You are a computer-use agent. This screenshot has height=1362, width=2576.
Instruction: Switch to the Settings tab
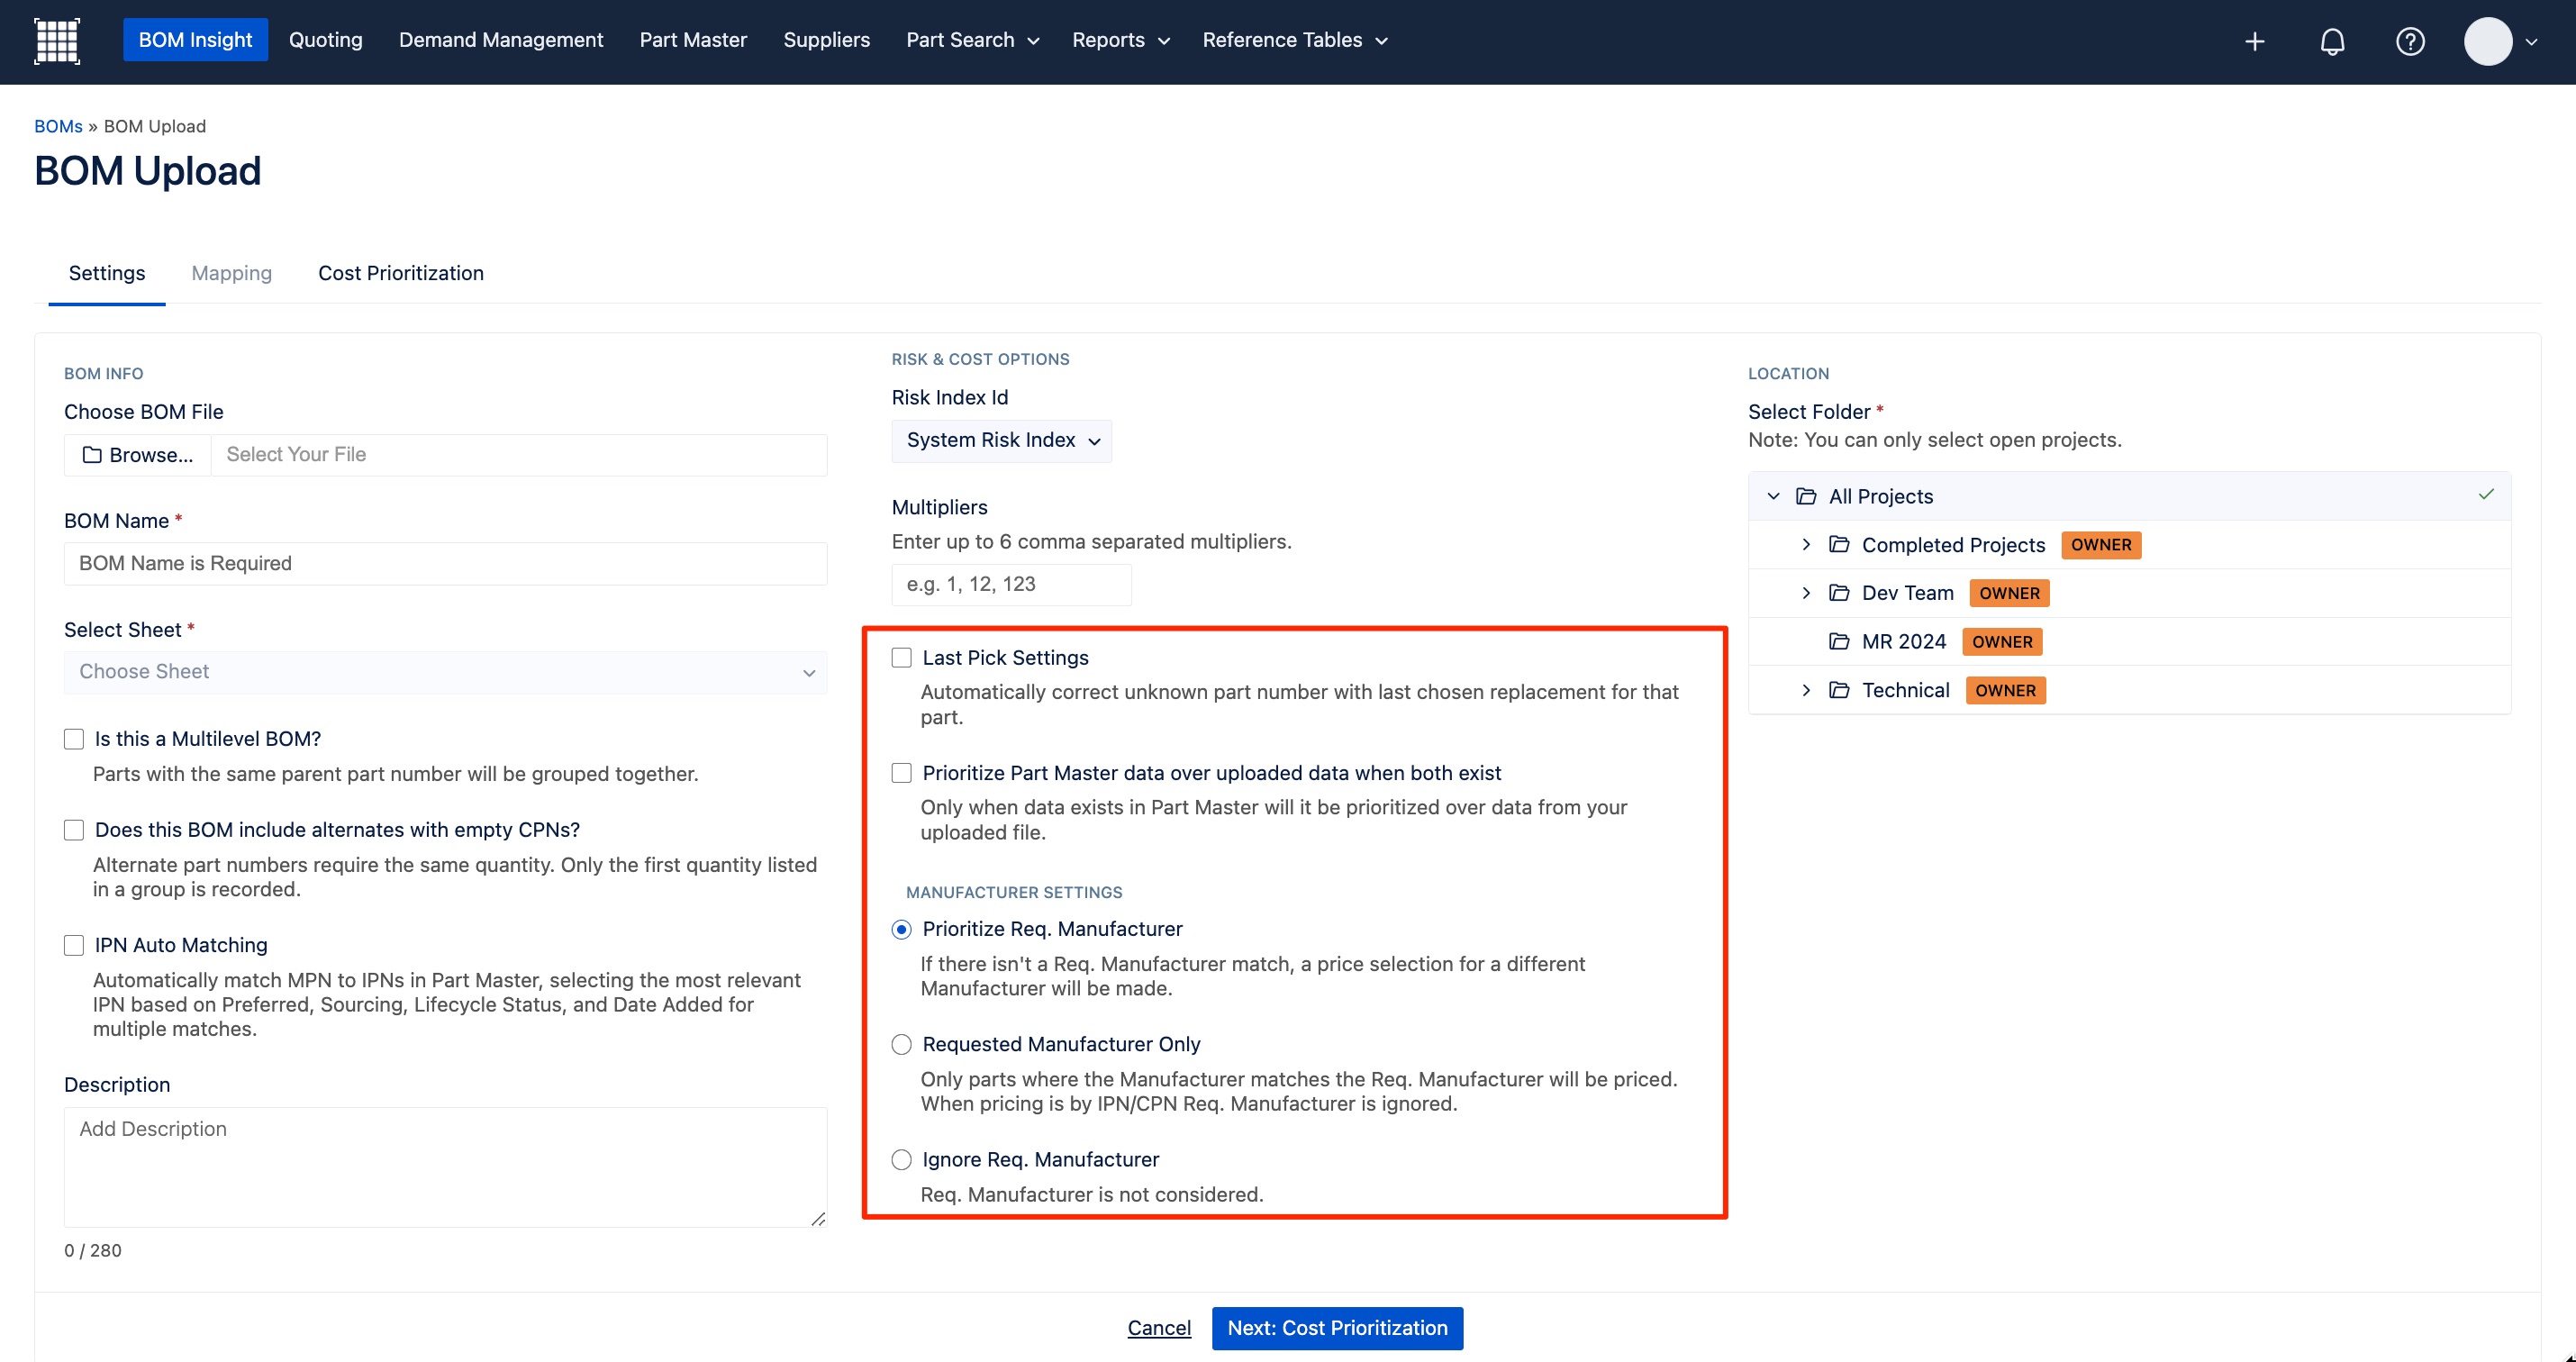[x=107, y=273]
